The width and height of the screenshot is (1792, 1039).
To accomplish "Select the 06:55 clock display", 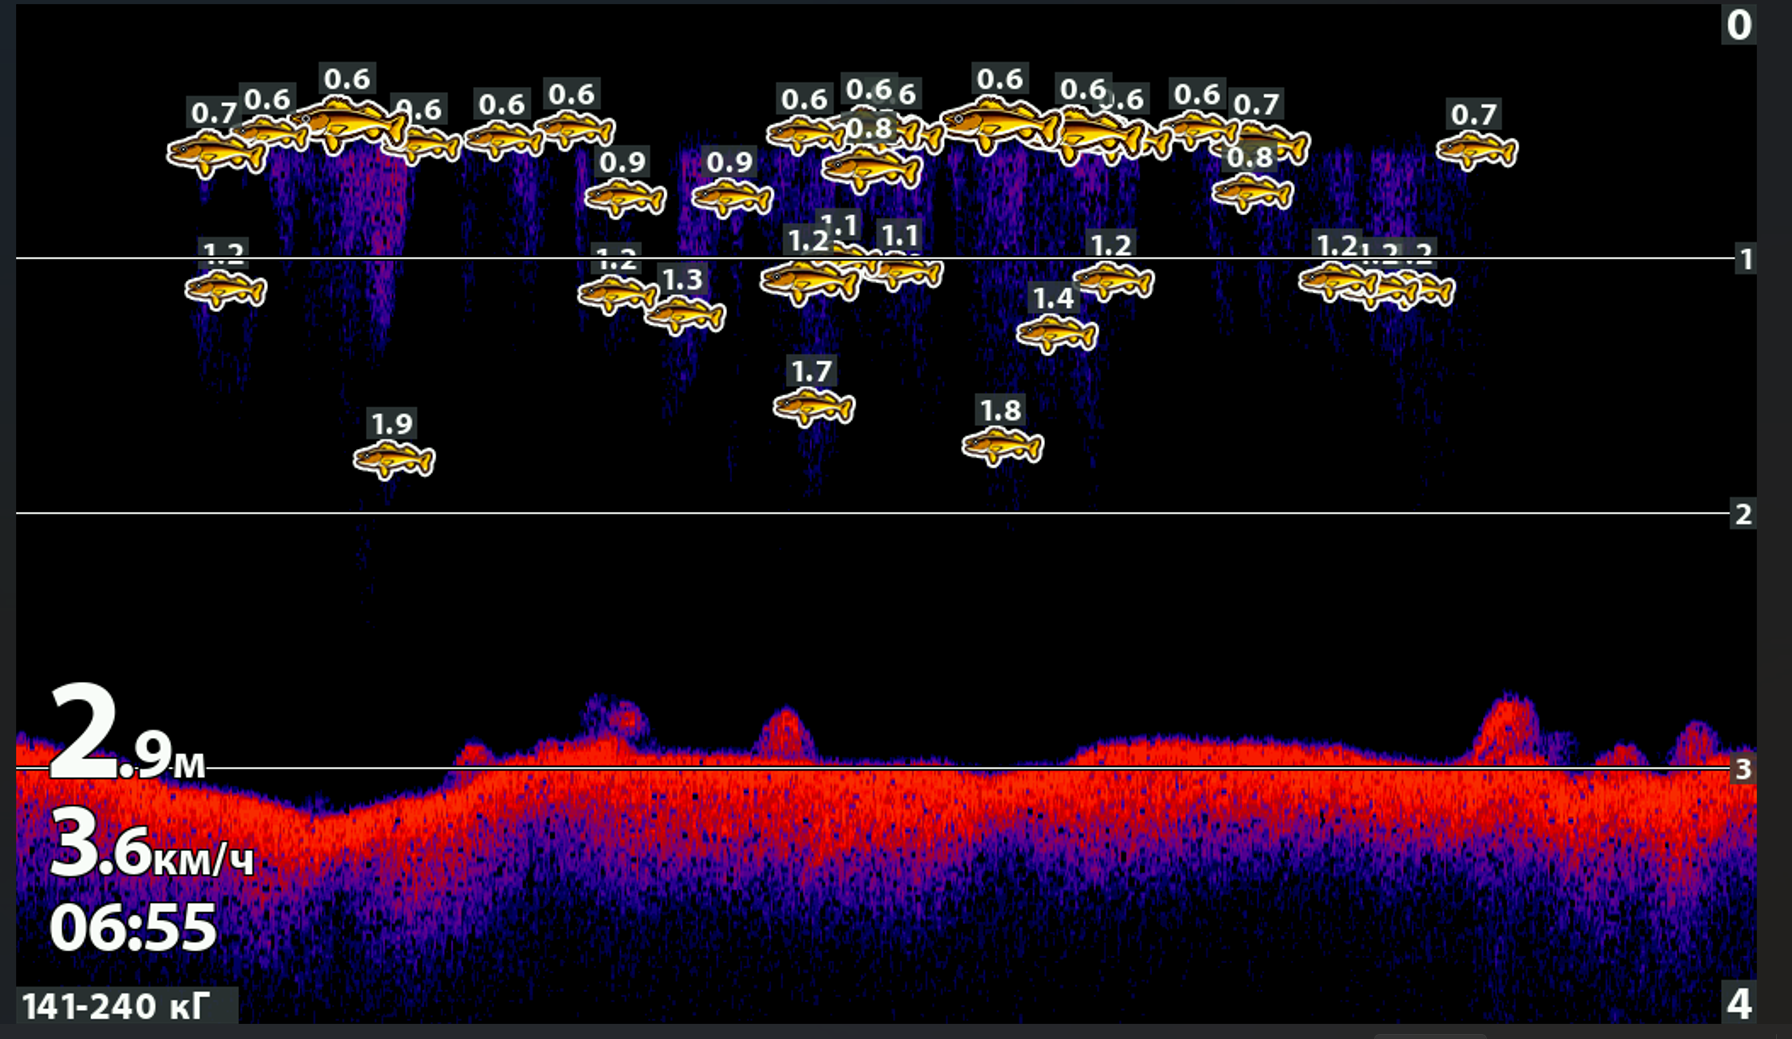I will click(x=133, y=927).
